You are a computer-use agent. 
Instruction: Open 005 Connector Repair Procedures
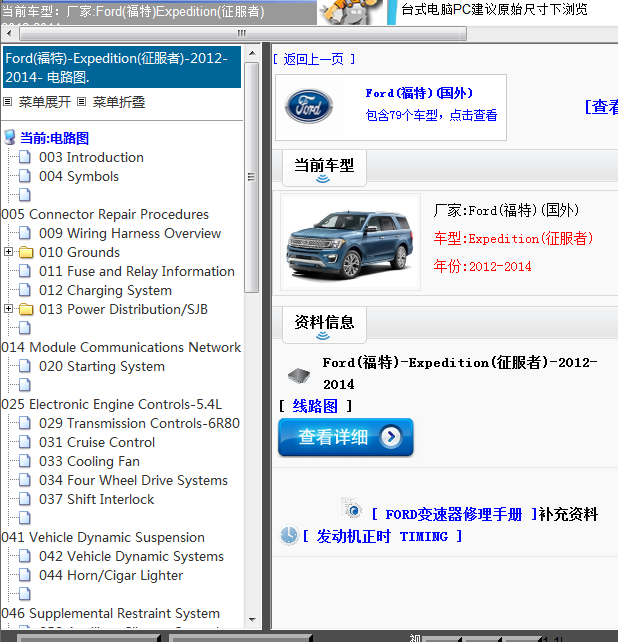[105, 214]
